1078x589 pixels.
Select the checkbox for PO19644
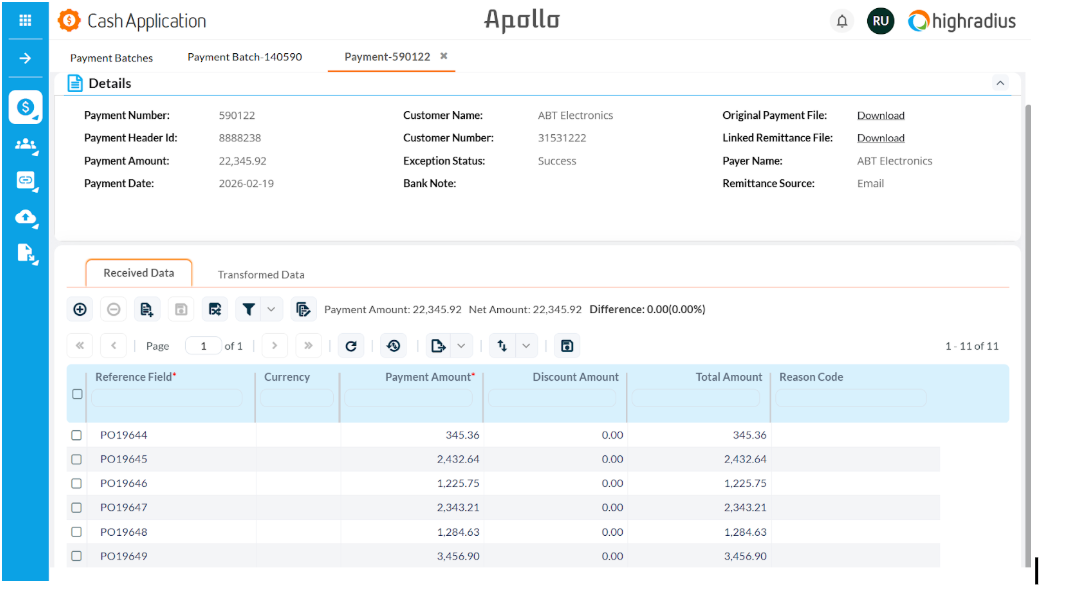click(x=76, y=435)
